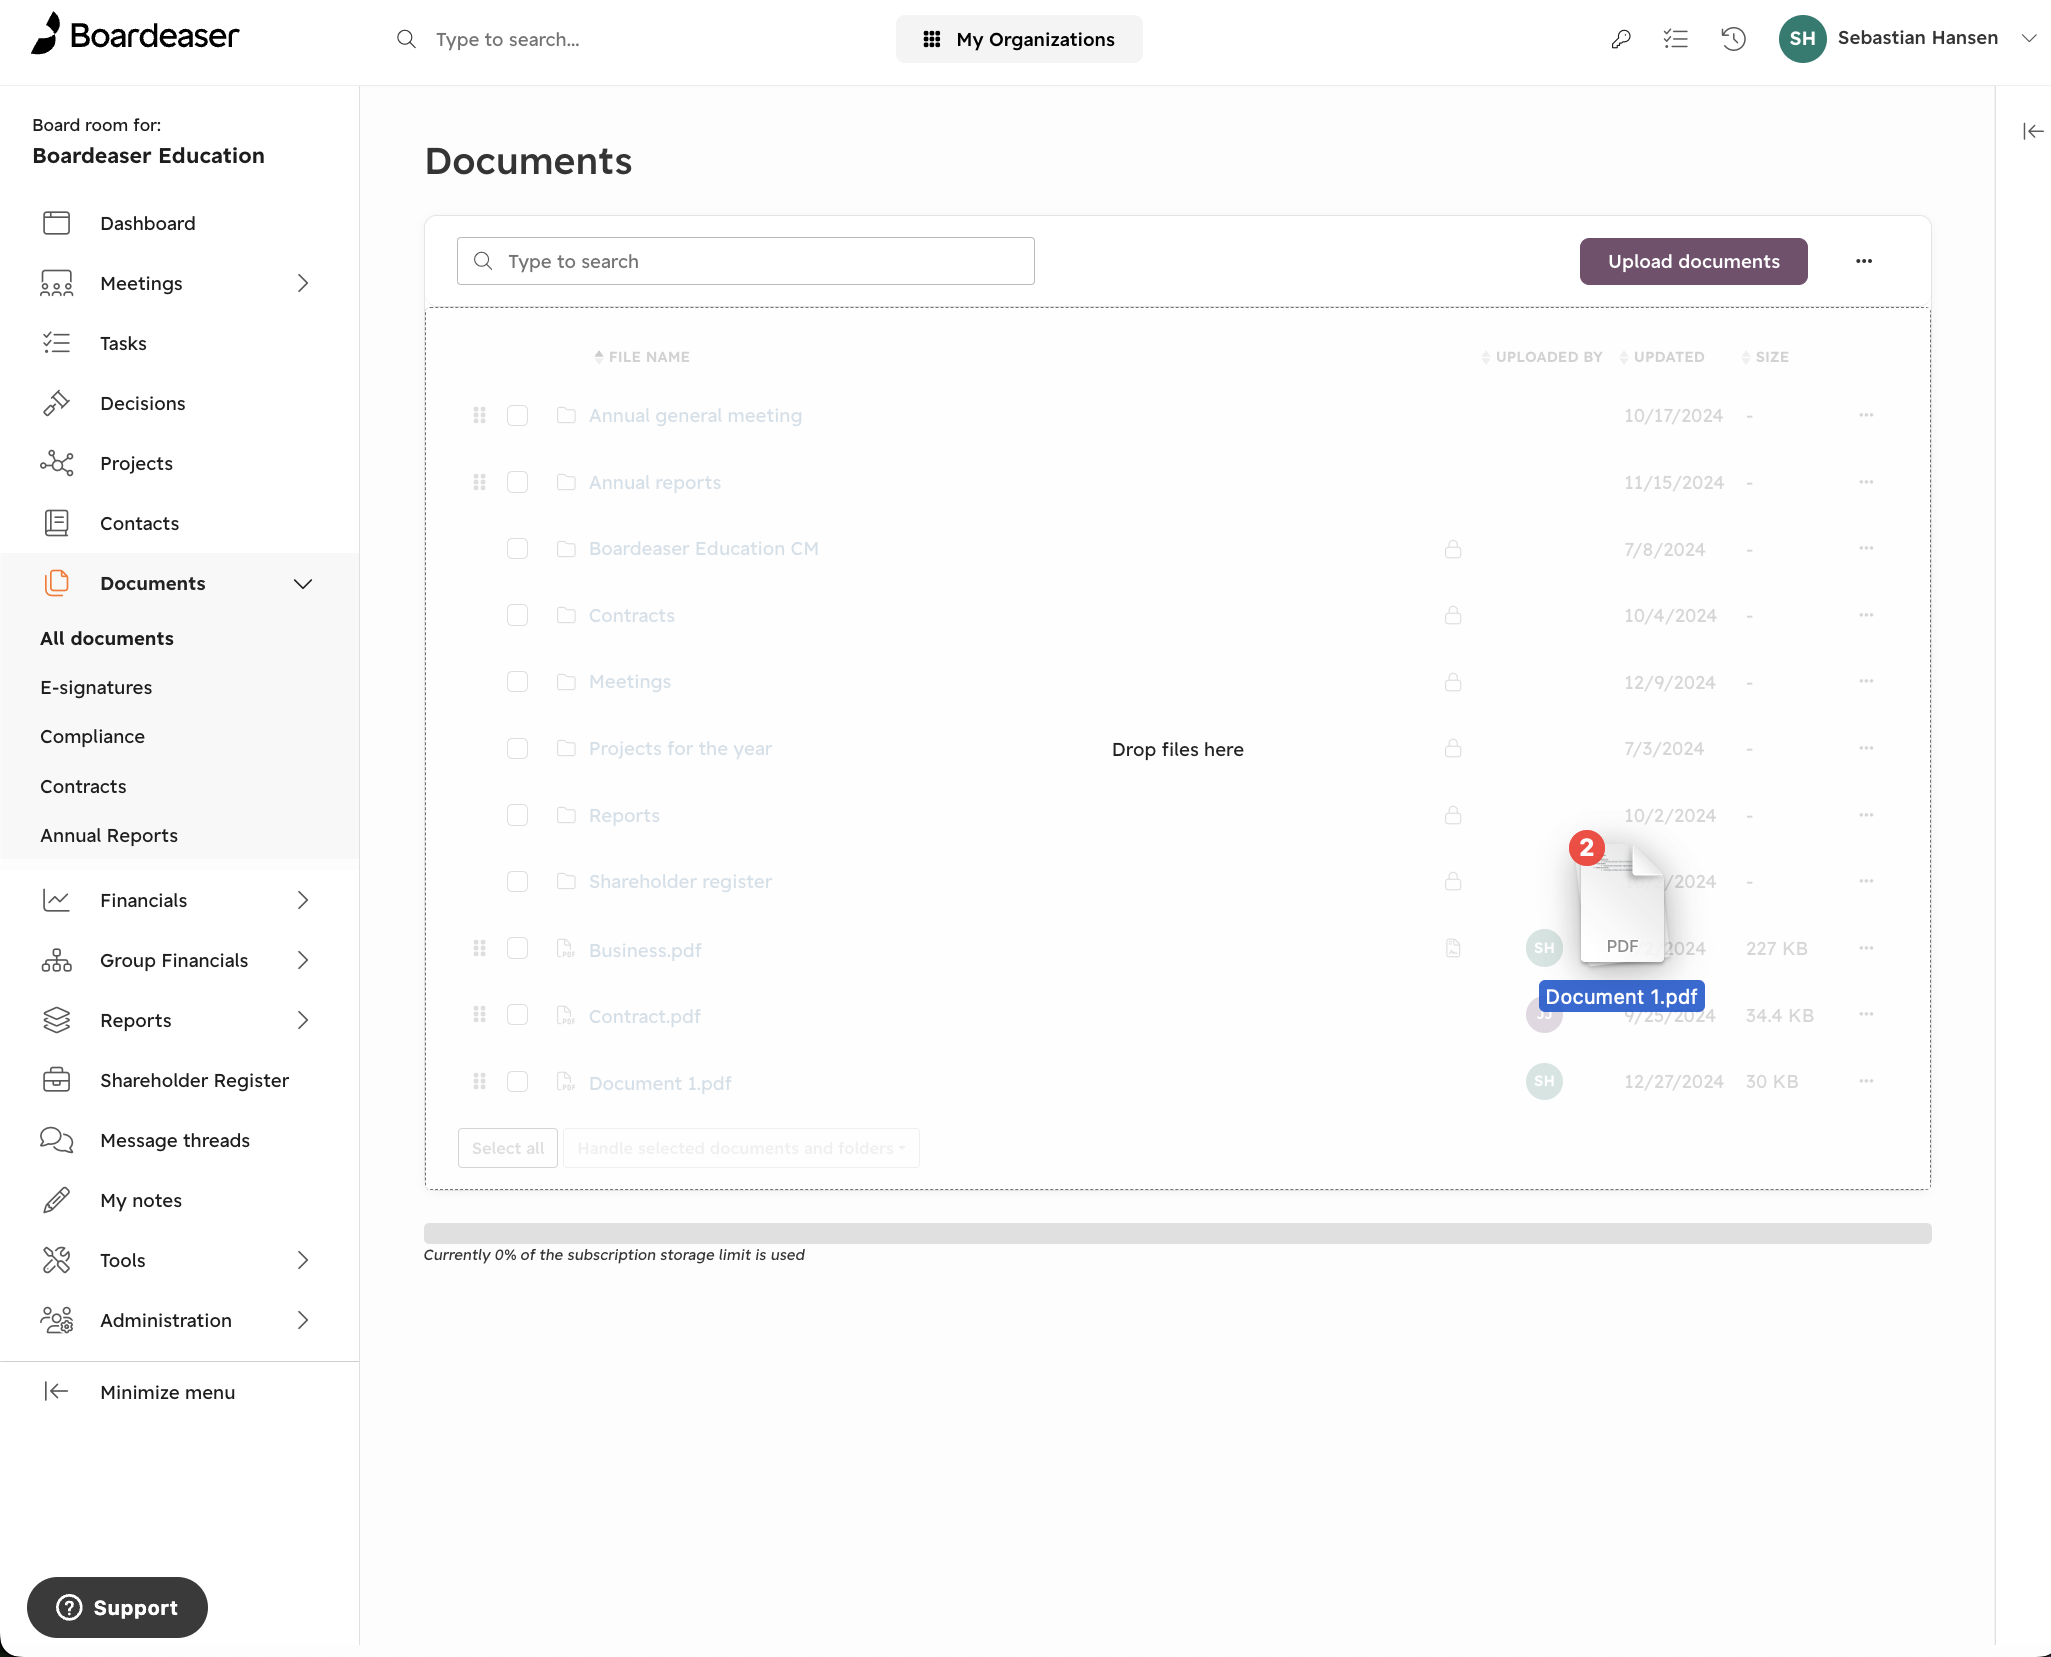Click the Dashboard sidebar icon

[57, 223]
